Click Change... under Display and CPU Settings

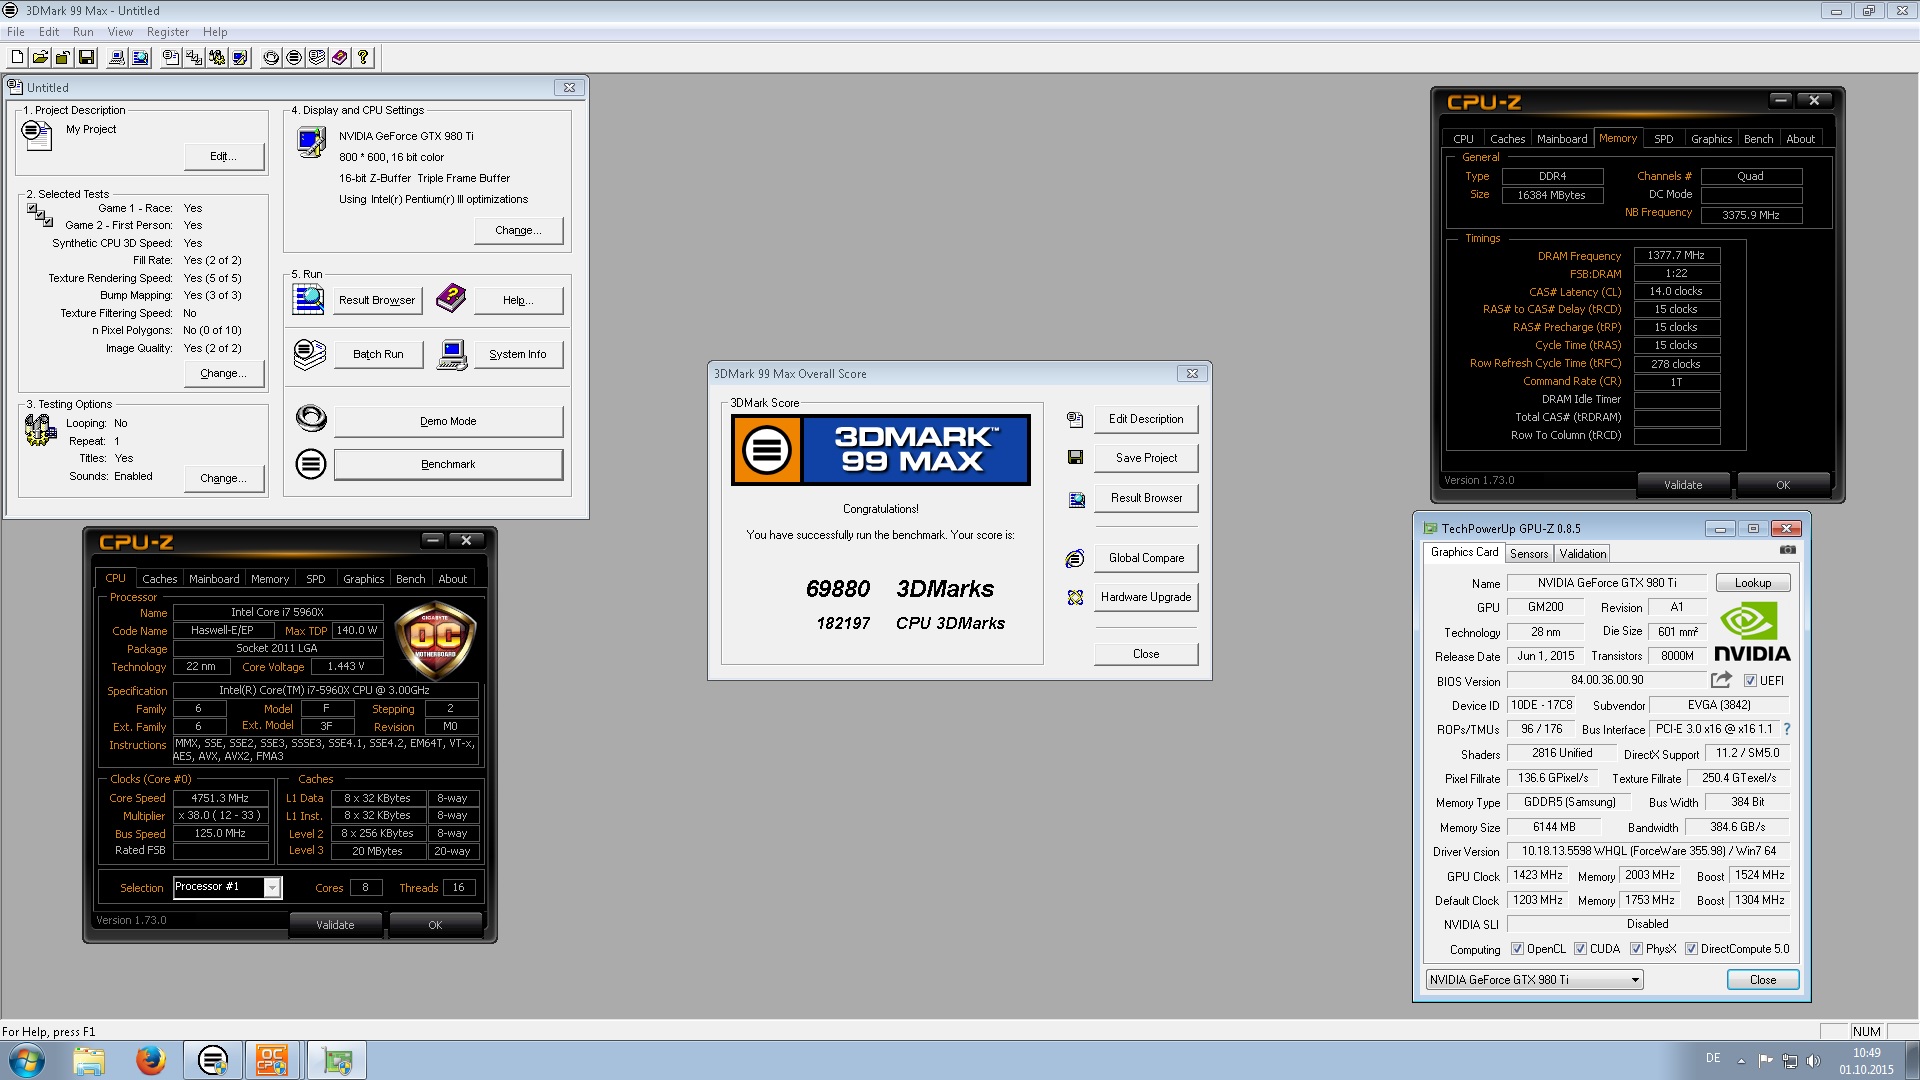[x=518, y=230]
